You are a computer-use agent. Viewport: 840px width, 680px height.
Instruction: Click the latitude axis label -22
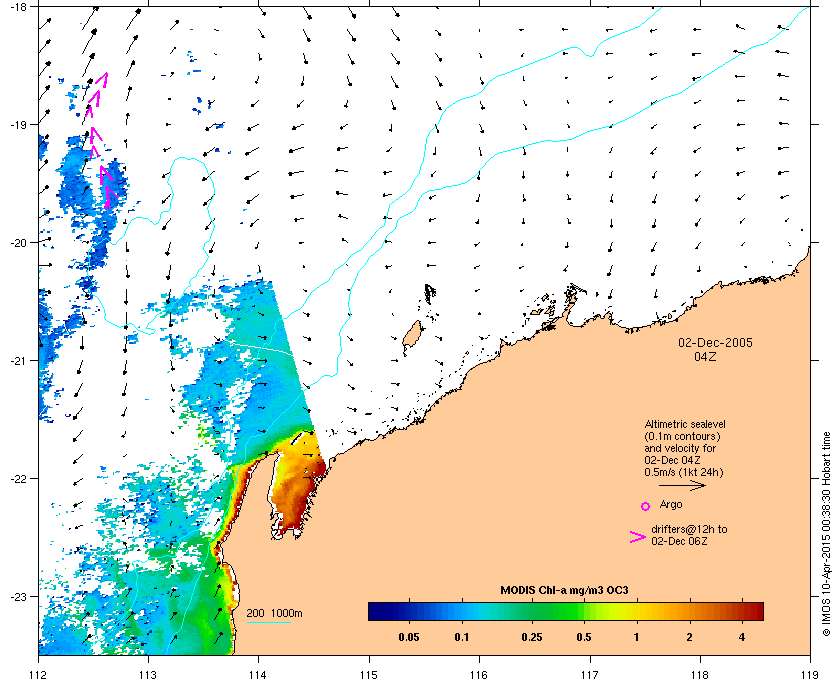coord(18,479)
